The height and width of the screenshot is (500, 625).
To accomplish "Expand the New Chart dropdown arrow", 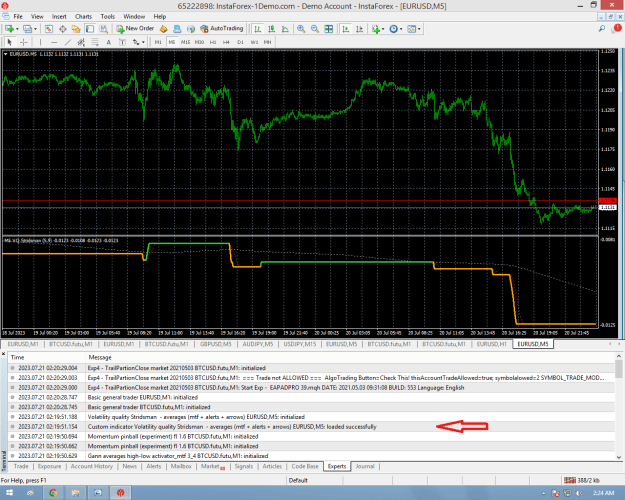I will (17, 29).
